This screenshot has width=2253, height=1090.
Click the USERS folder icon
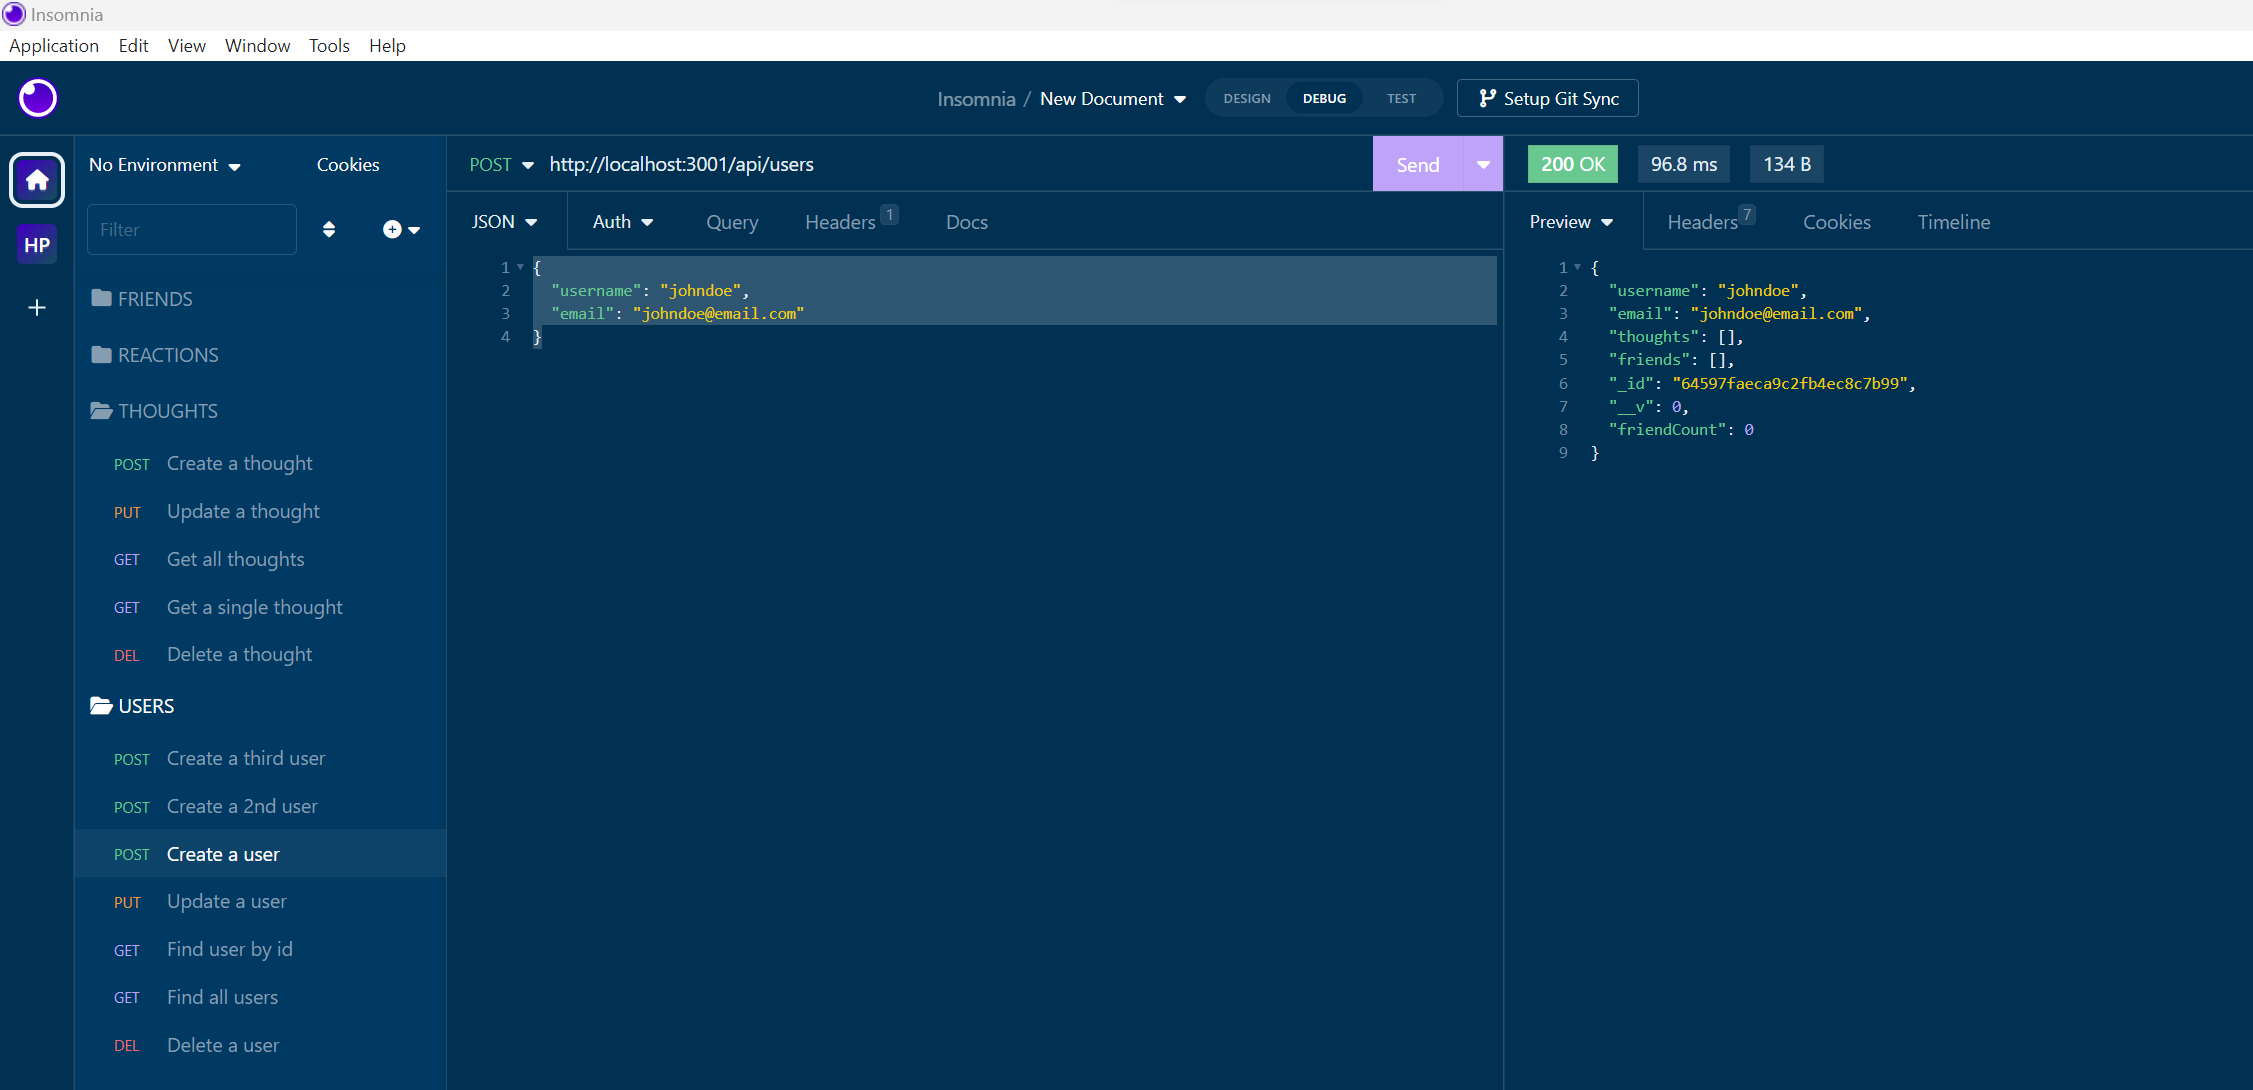click(x=101, y=705)
